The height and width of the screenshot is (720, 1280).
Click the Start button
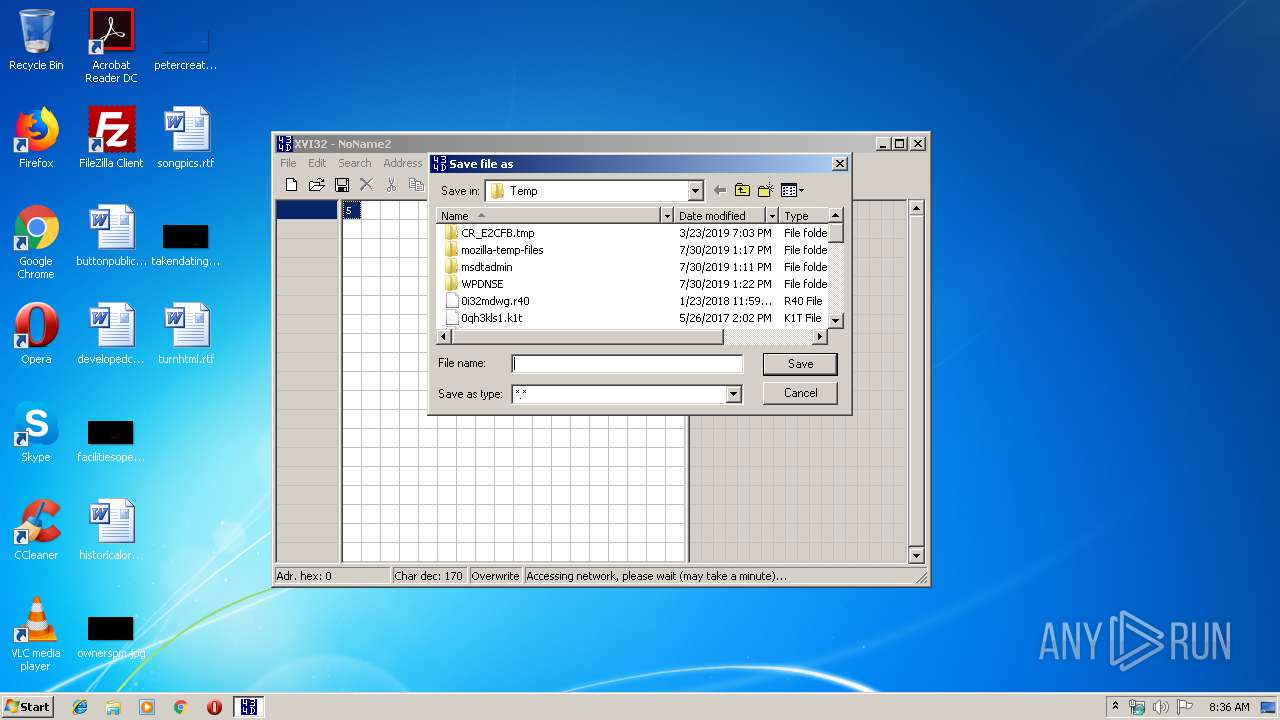pyautogui.click(x=27, y=707)
